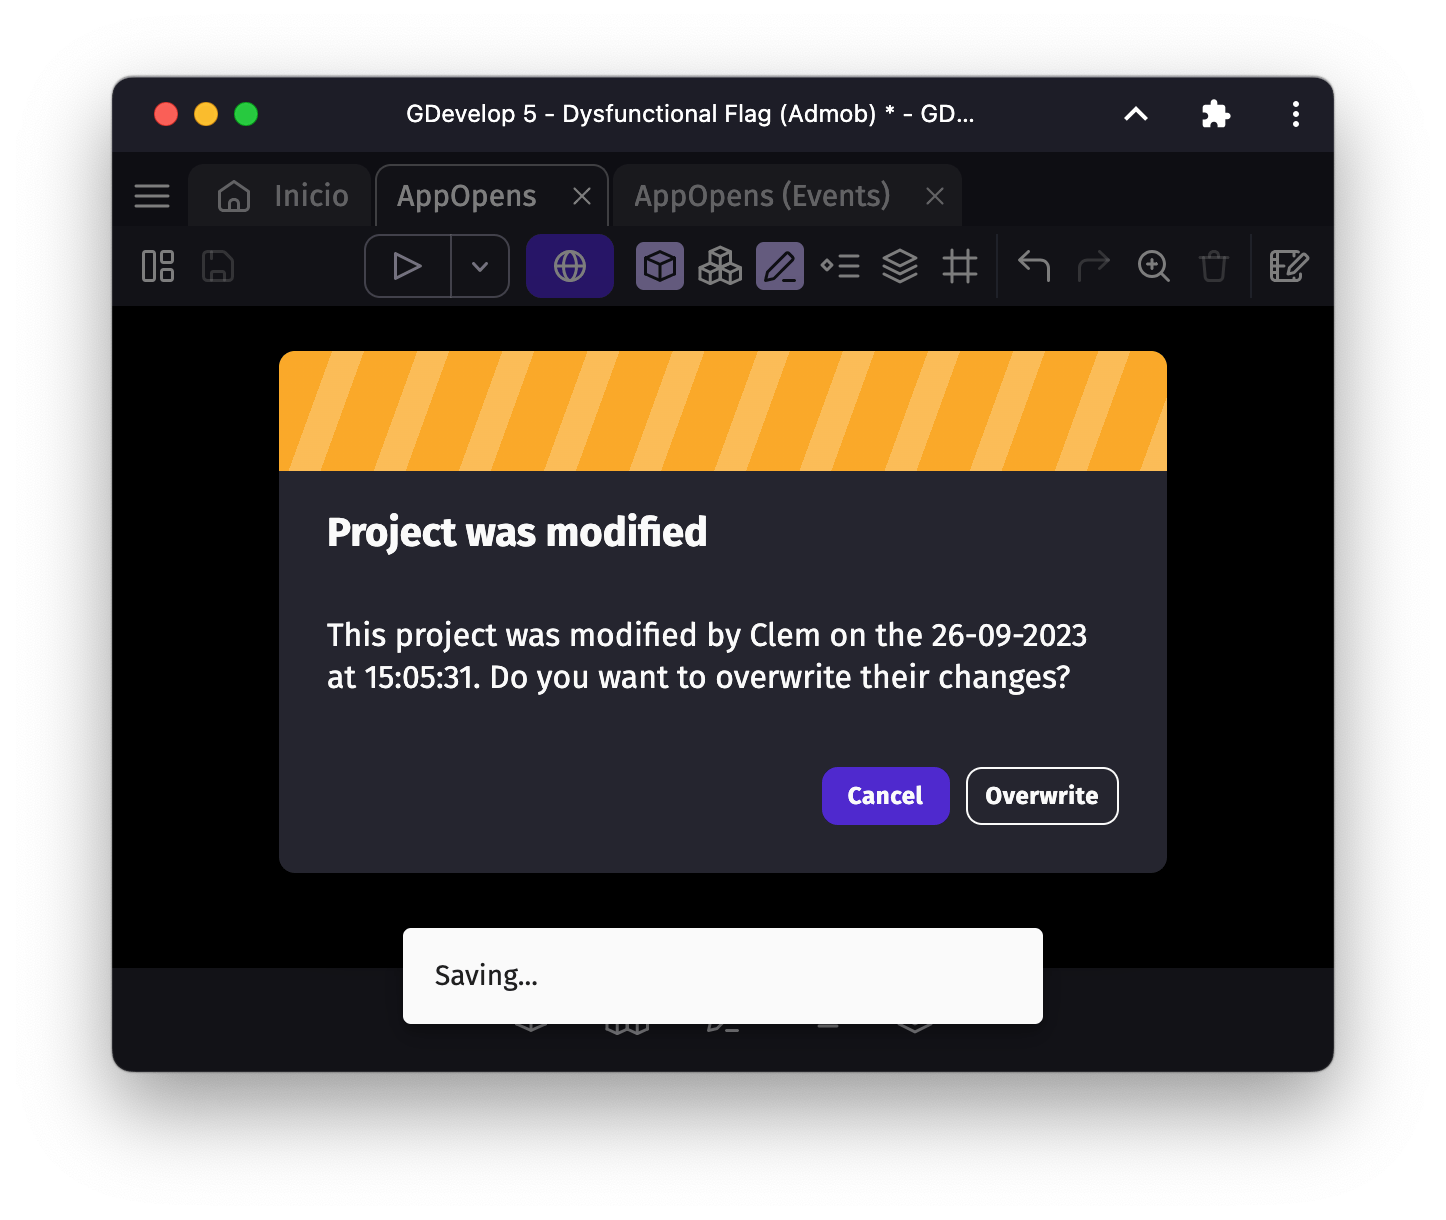Open the object groups icon

tap(720, 267)
